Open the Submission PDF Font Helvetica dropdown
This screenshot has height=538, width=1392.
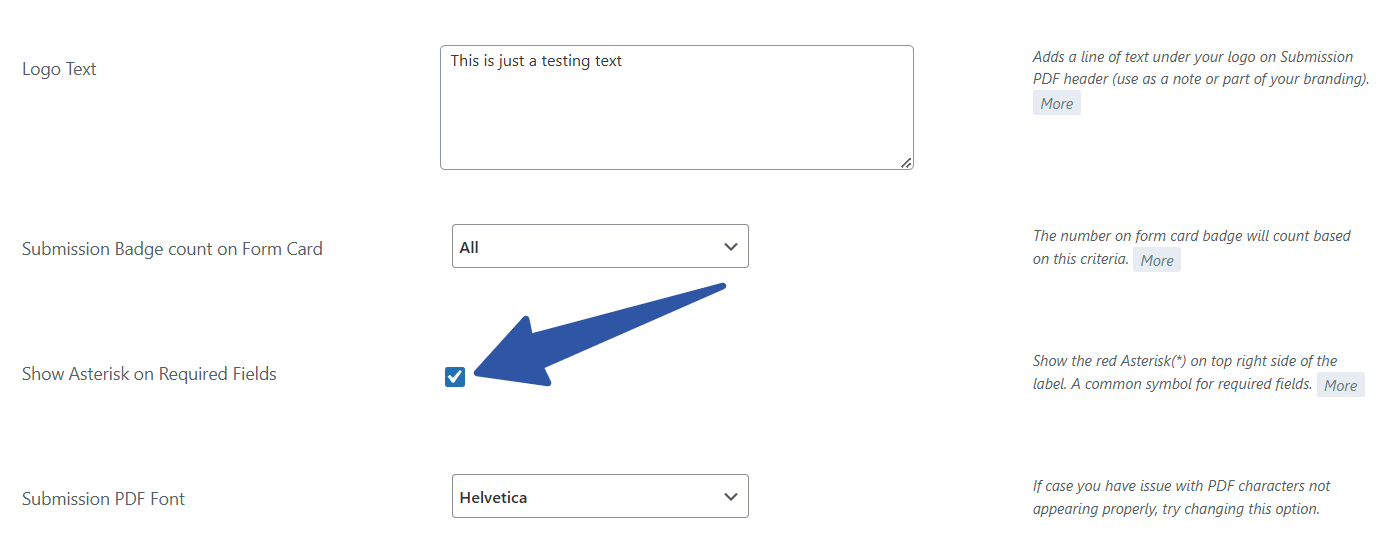coord(599,497)
